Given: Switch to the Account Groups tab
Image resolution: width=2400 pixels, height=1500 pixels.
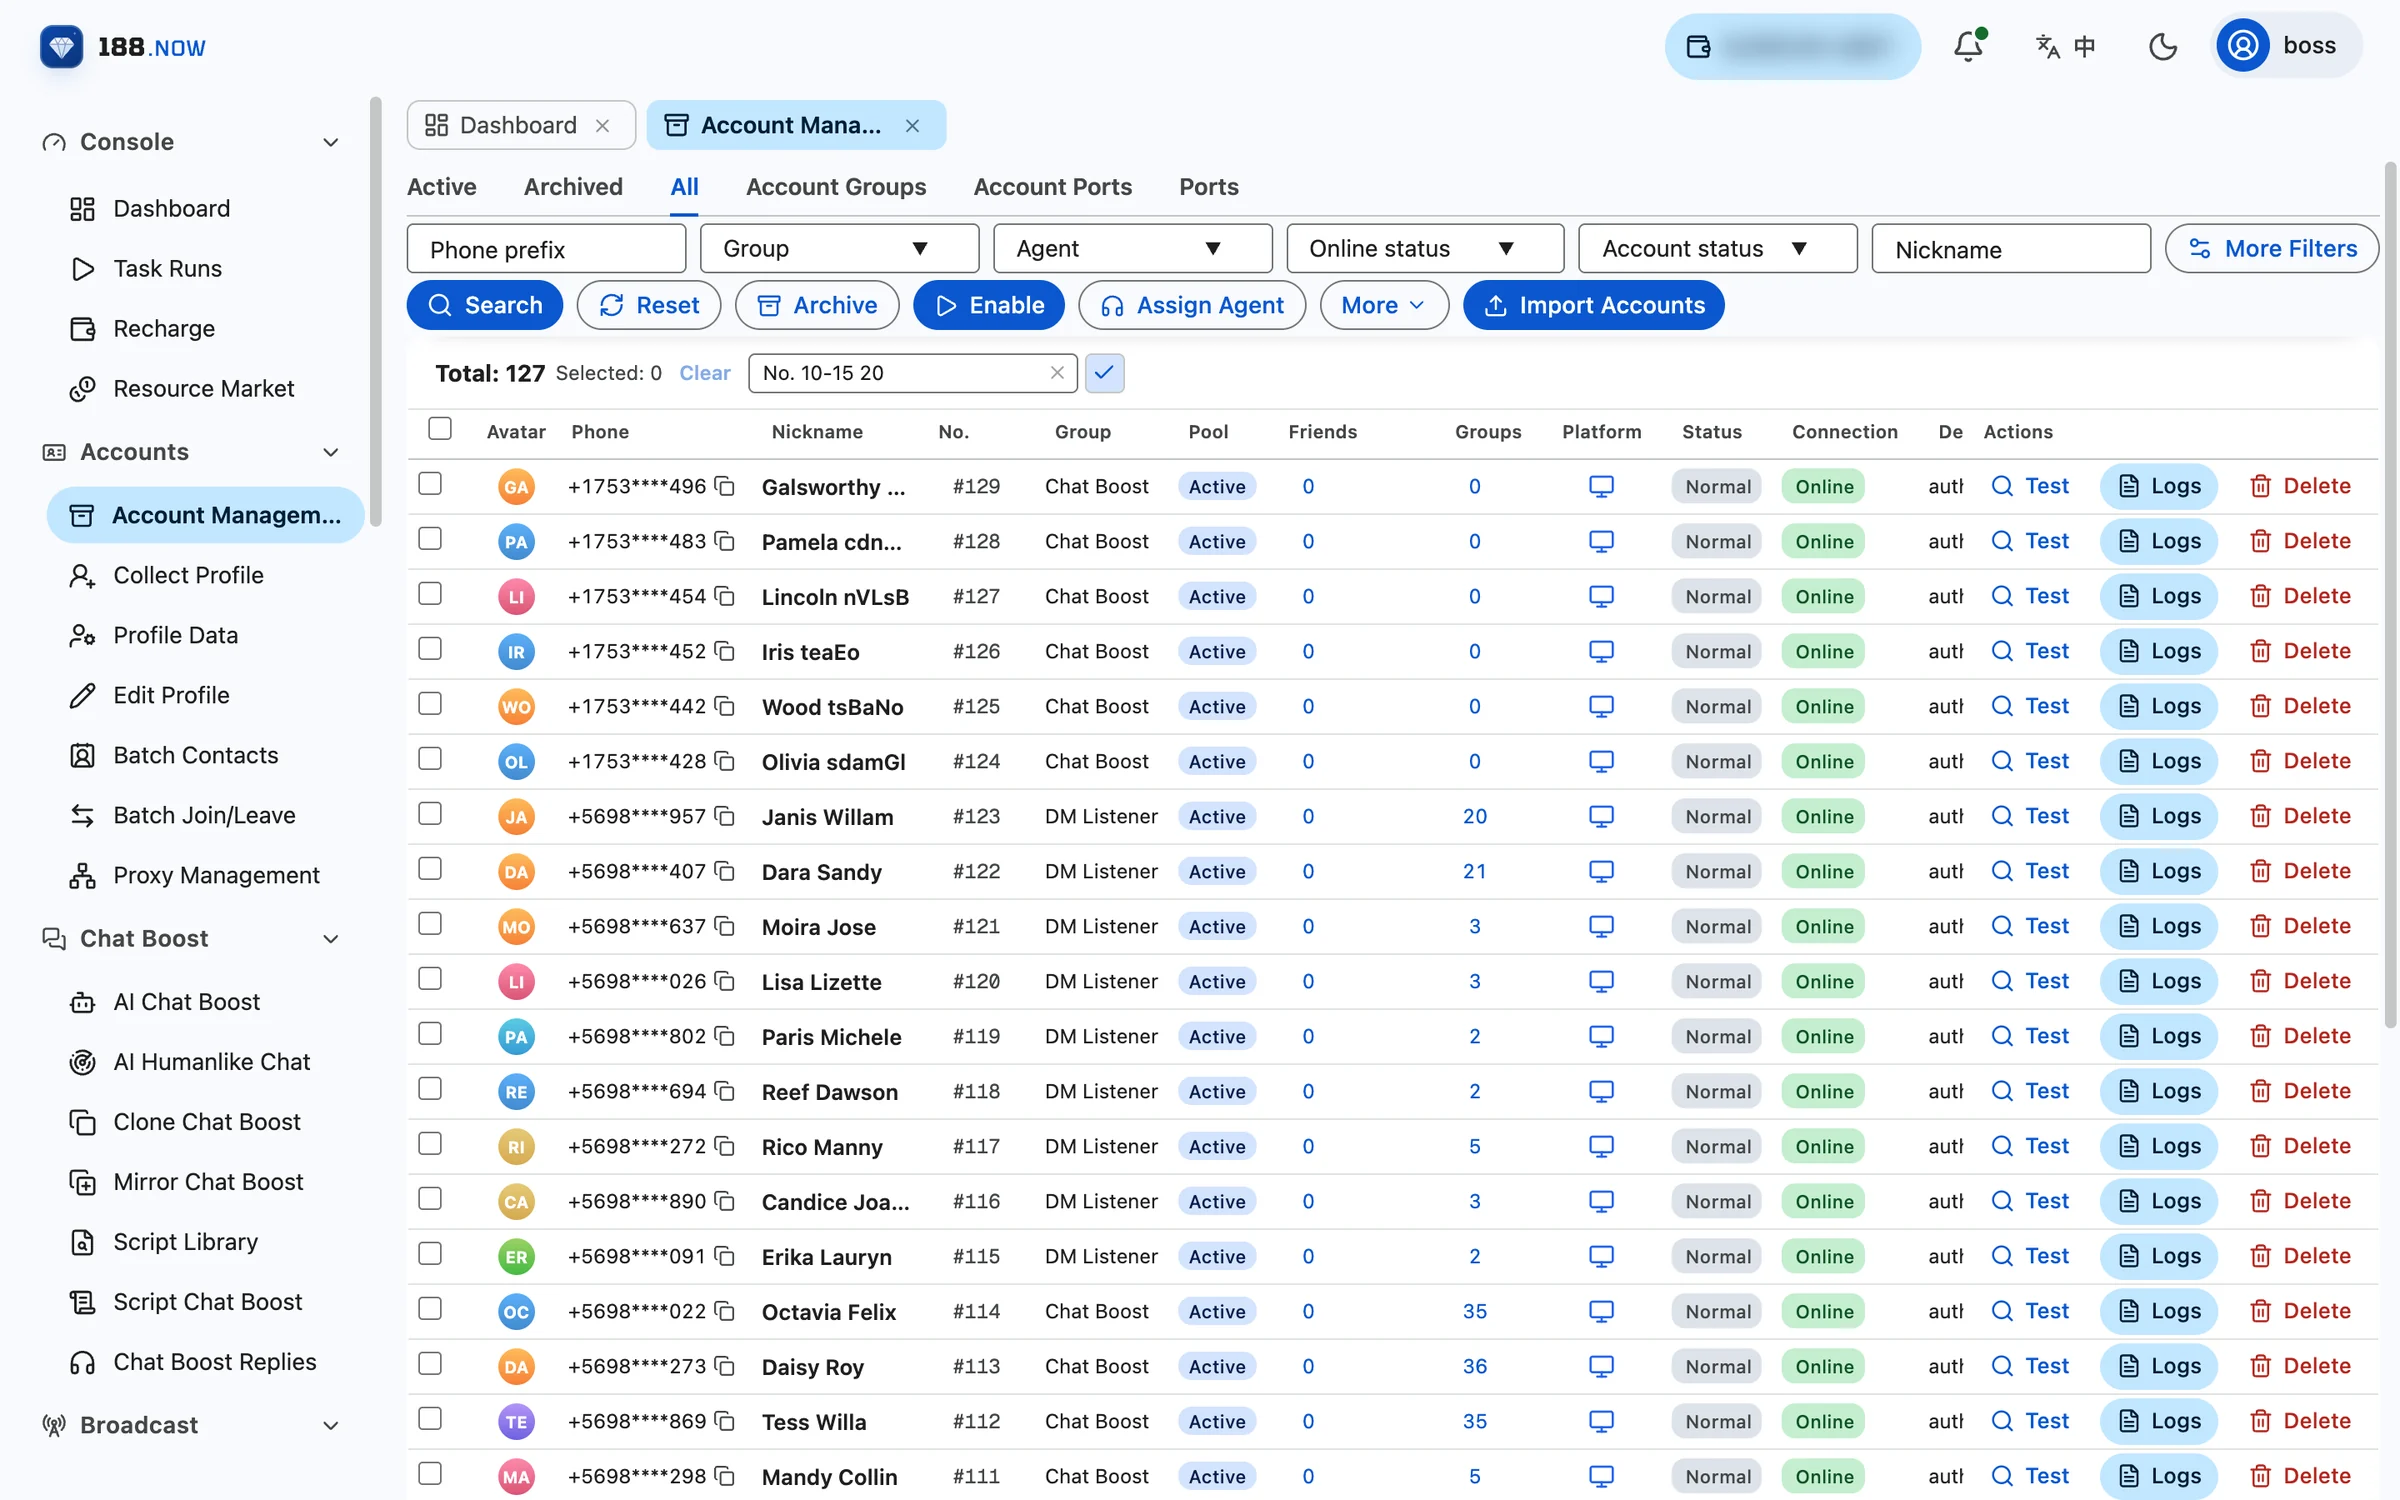Looking at the screenshot, I should coord(836,187).
